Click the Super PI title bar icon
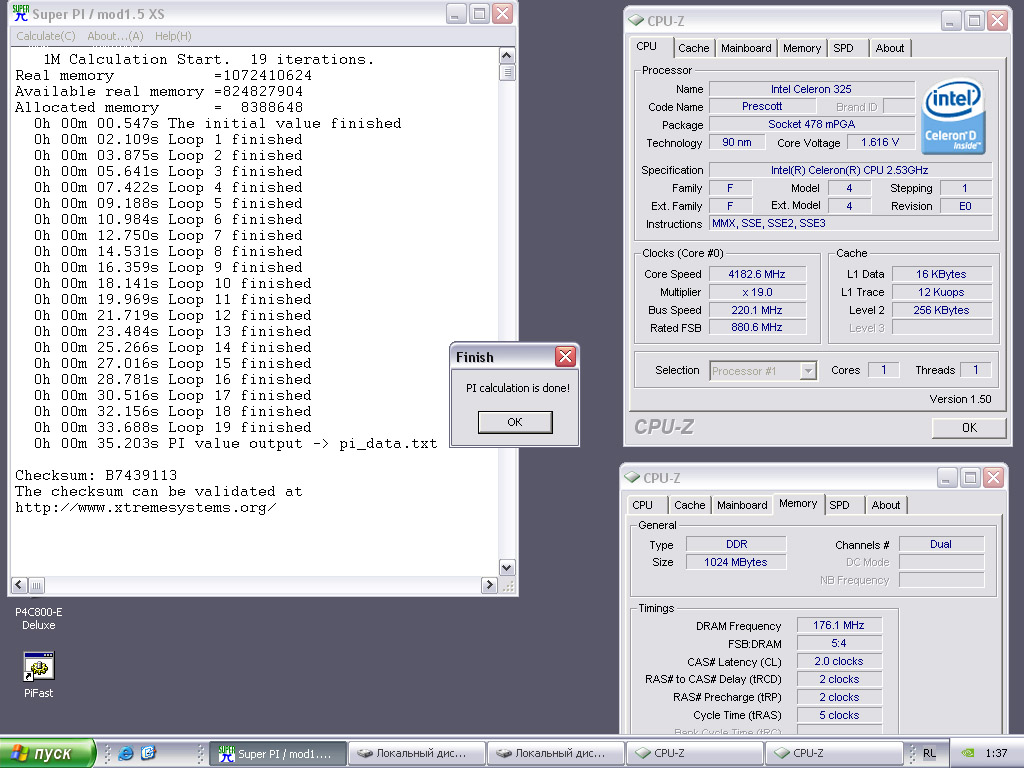This screenshot has width=1024, height=768. pos(21,13)
